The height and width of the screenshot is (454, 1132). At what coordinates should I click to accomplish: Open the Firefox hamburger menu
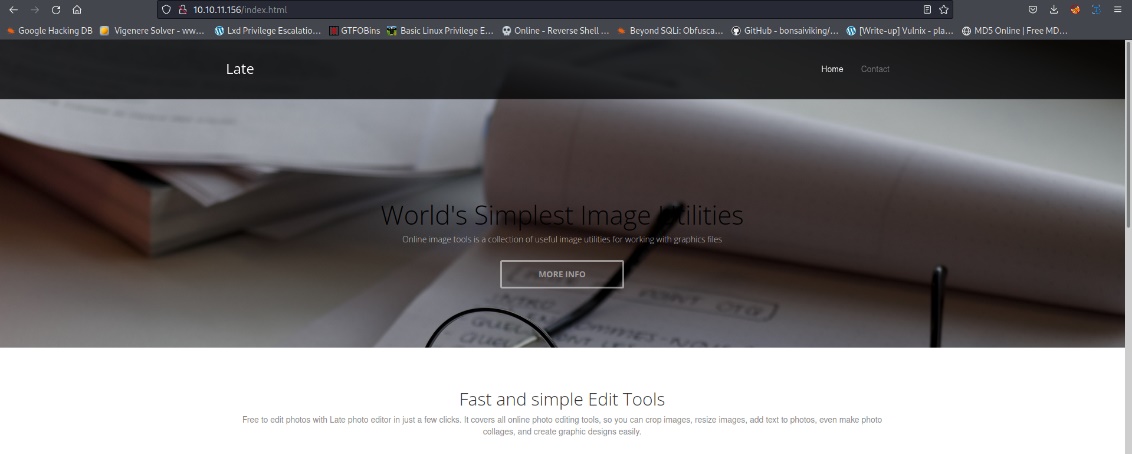pos(1117,9)
